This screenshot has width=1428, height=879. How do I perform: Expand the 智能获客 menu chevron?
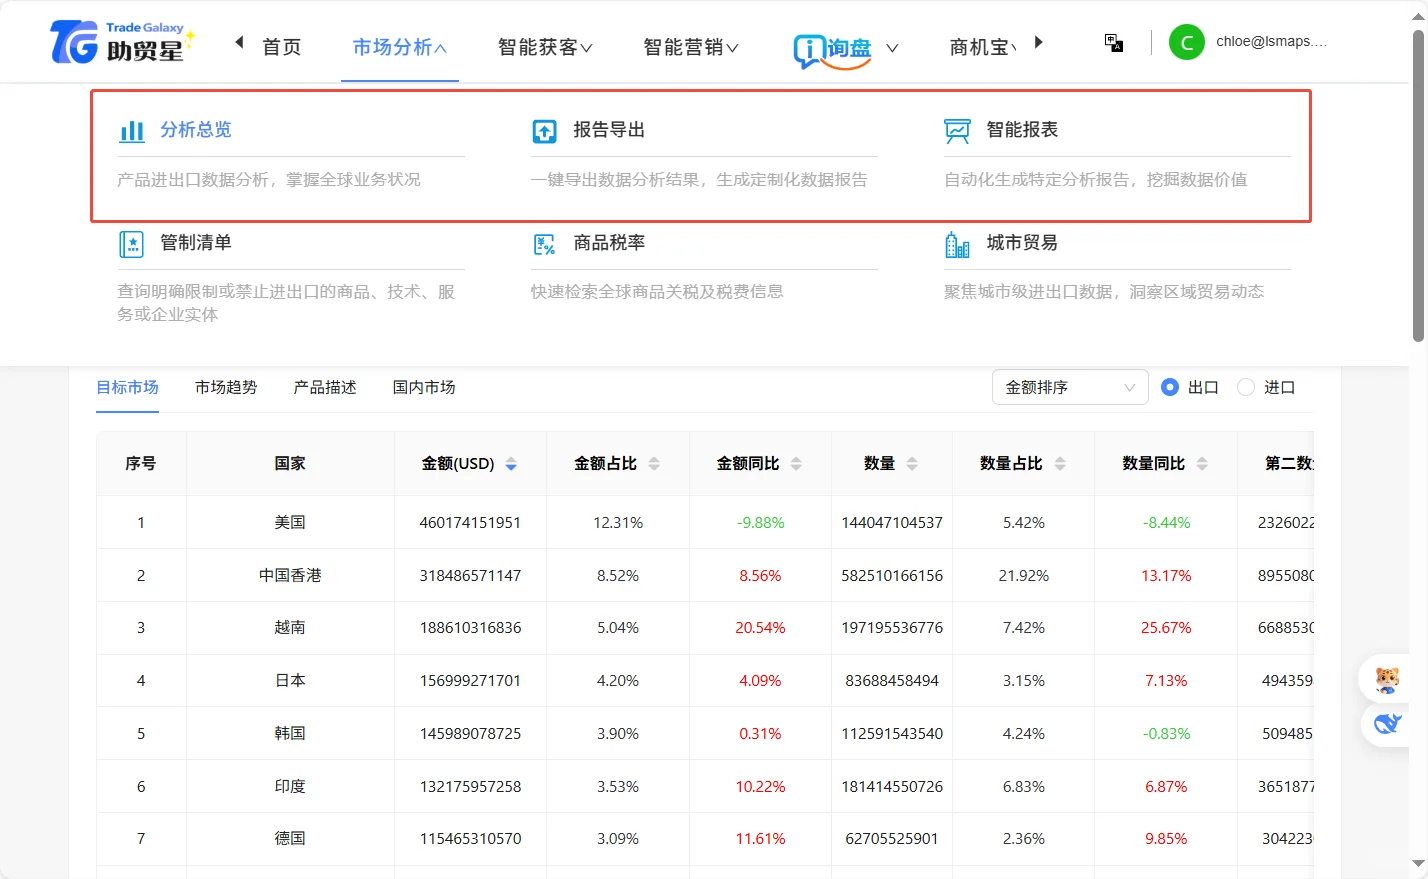[x=585, y=45]
